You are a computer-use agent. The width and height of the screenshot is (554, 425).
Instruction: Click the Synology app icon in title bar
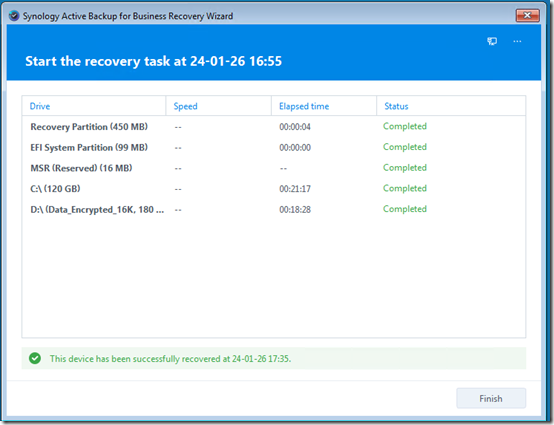14,16
